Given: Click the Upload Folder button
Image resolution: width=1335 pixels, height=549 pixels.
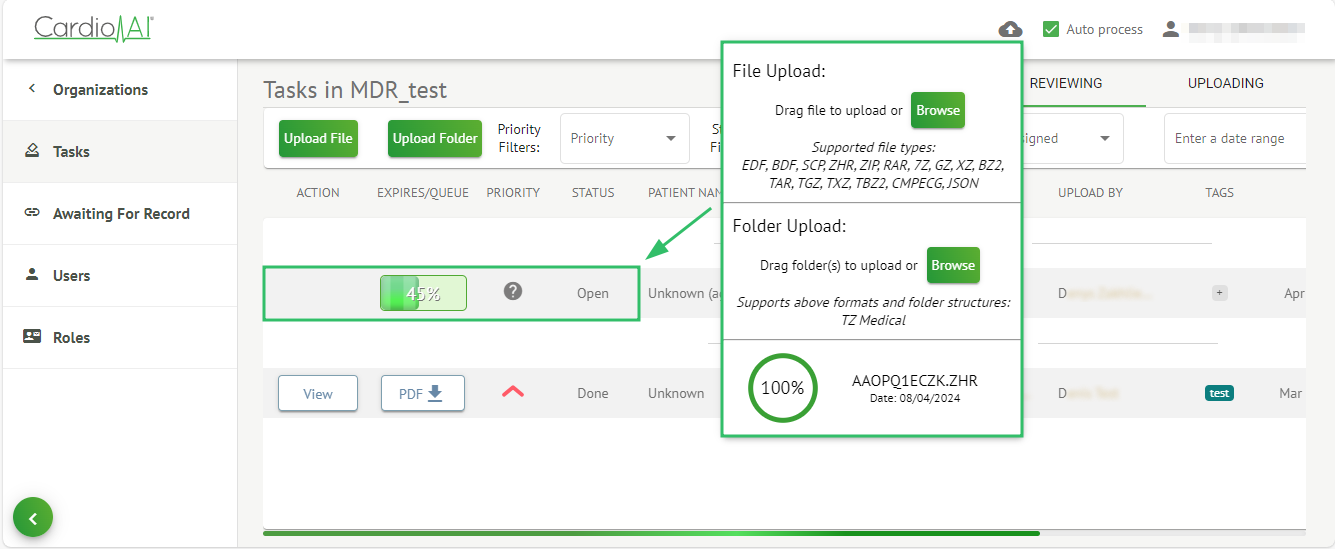Looking at the screenshot, I should click(x=435, y=139).
